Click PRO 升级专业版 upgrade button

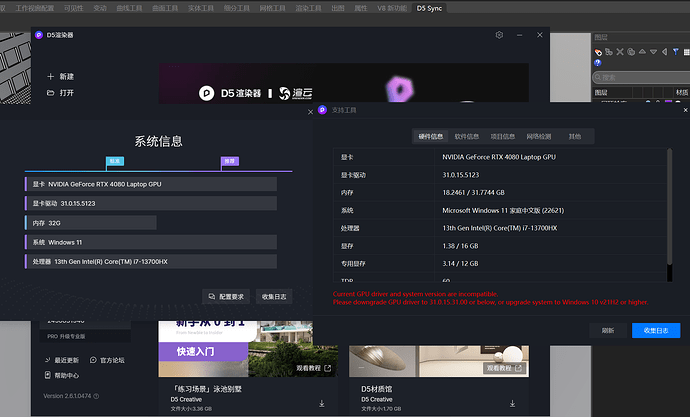[85, 336]
